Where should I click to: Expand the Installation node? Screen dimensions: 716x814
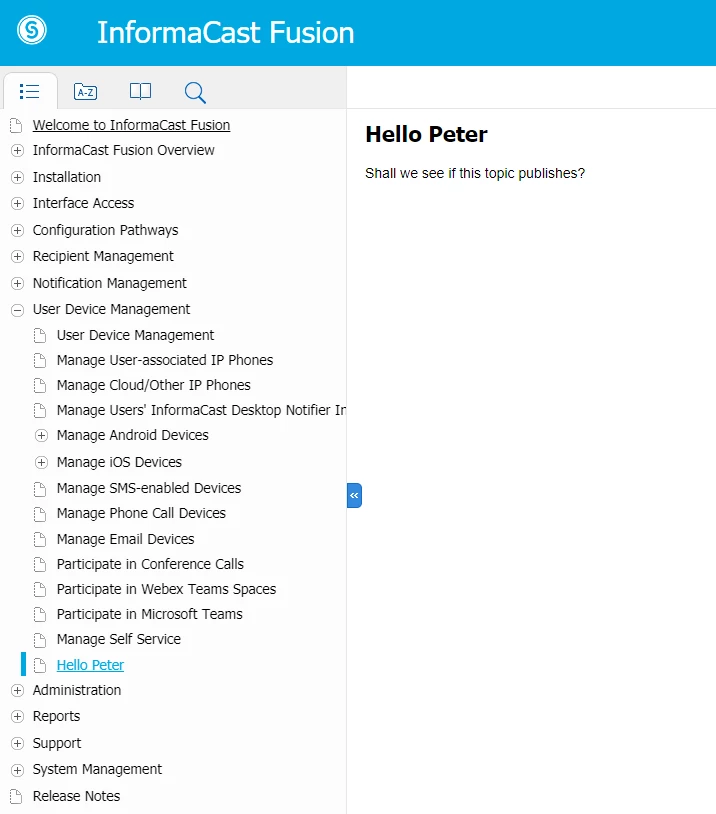coord(17,177)
